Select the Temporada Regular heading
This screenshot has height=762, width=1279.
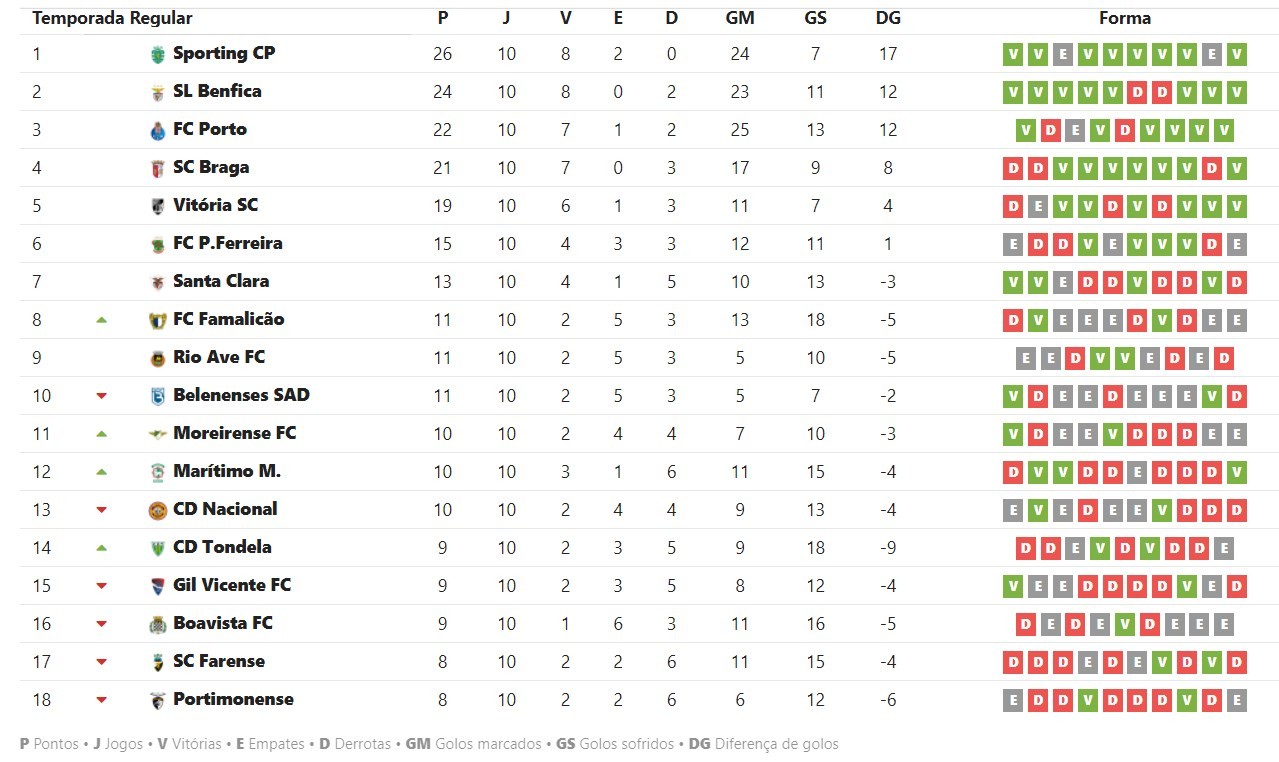(112, 18)
